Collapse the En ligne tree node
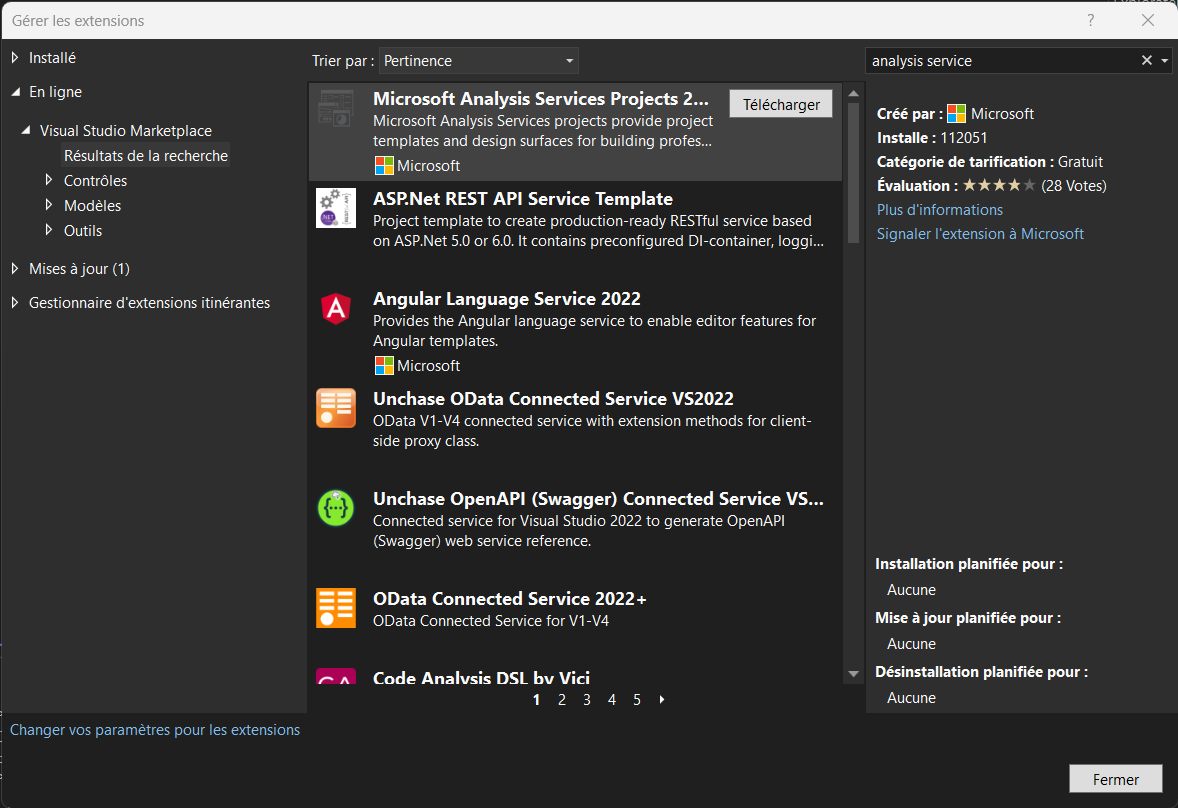 [16, 92]
